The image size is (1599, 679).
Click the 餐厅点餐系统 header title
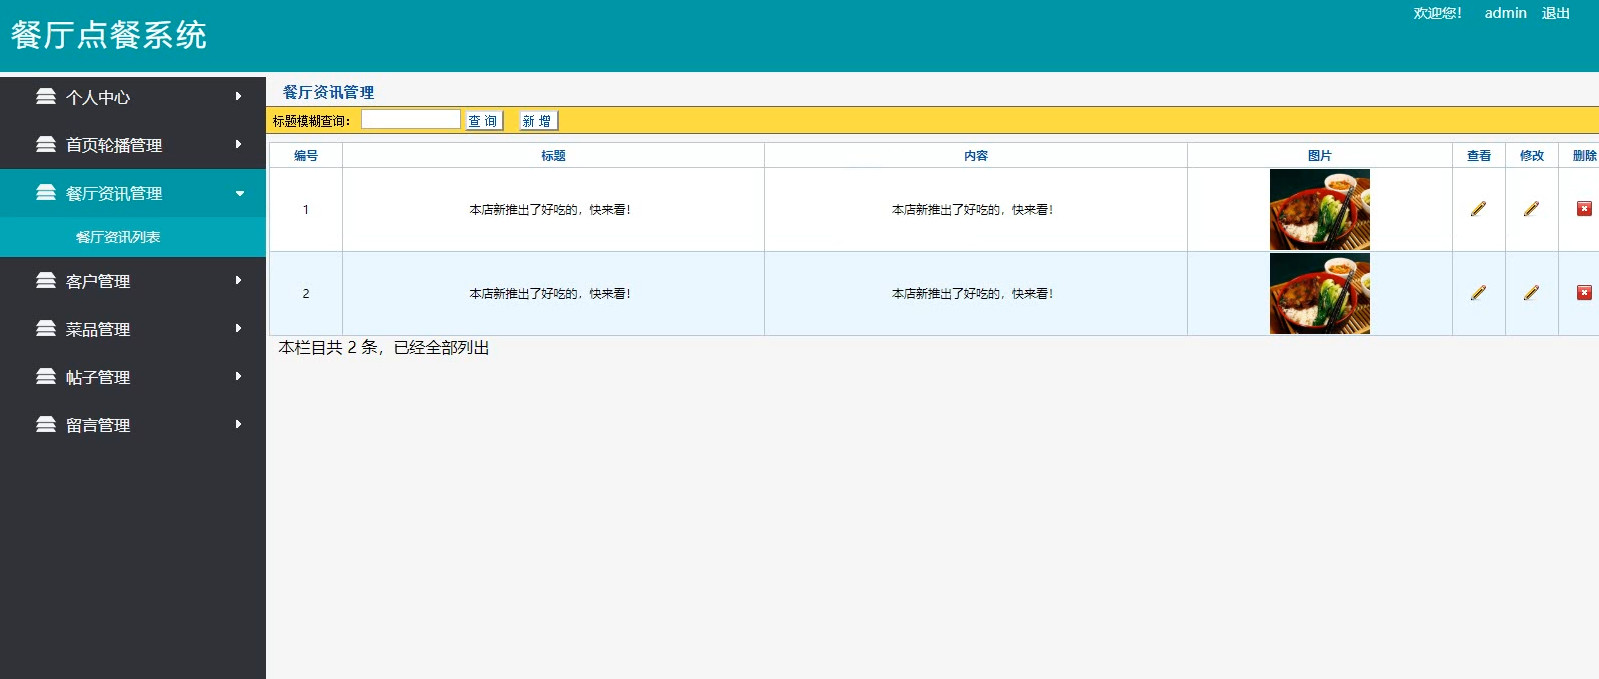(109, 35)
